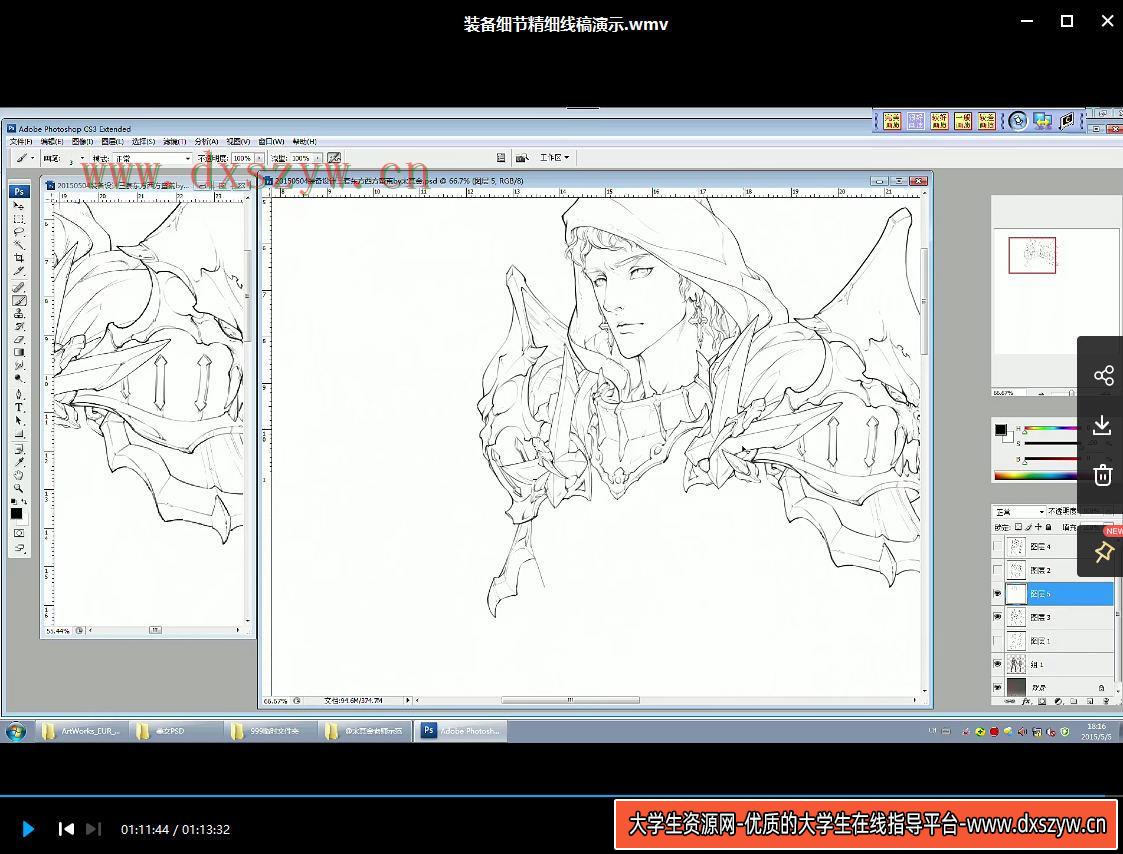Screen dimensions: 1123x854
Task: Switch to Adobe Photoshop taskbar button
Action: coord(462,731)
